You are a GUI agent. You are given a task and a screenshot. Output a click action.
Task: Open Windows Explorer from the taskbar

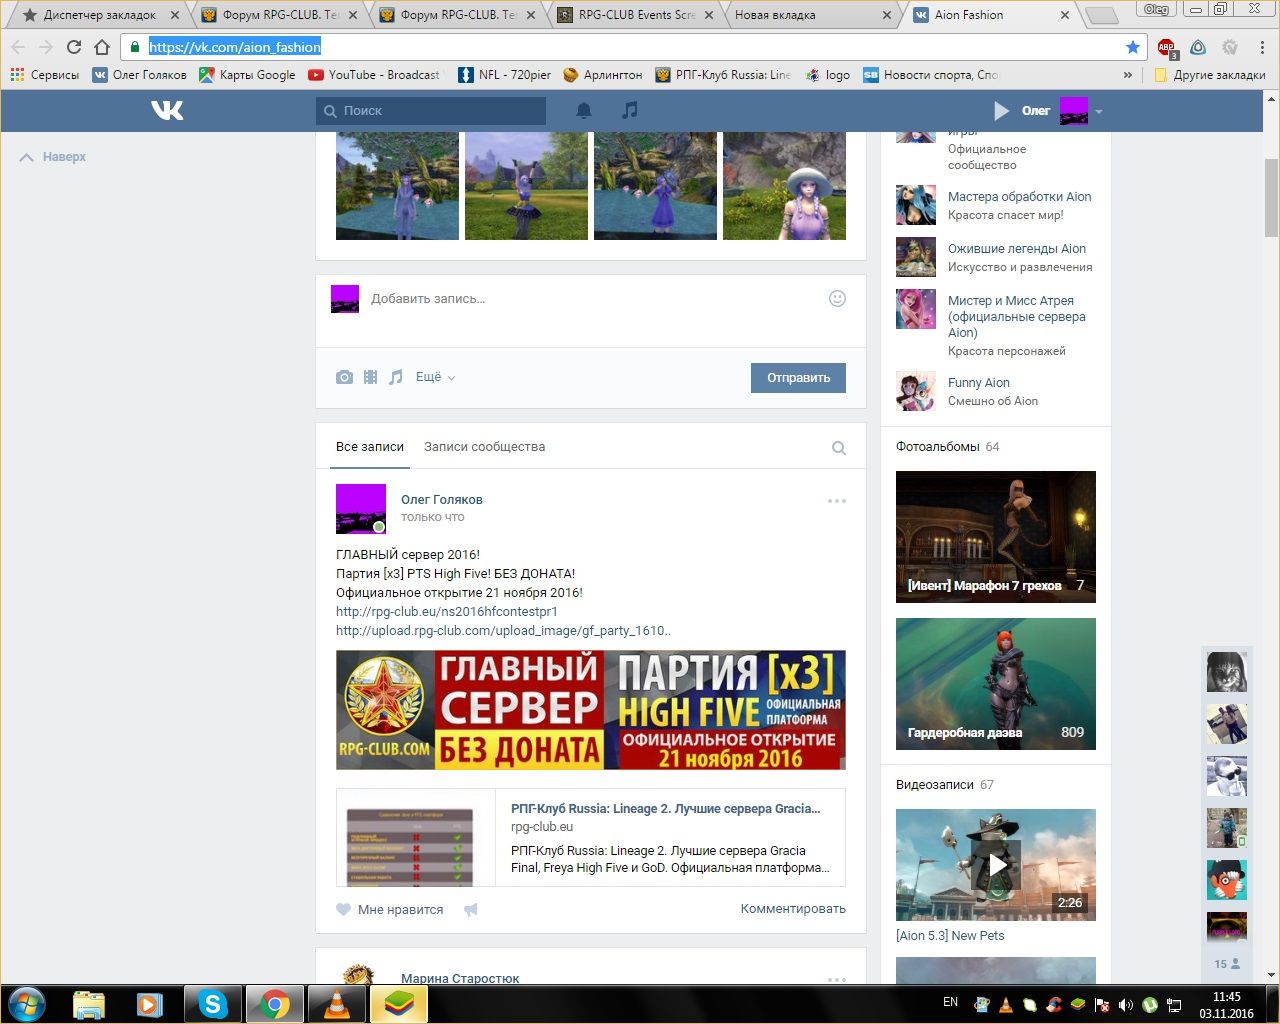click(89, 1003)
